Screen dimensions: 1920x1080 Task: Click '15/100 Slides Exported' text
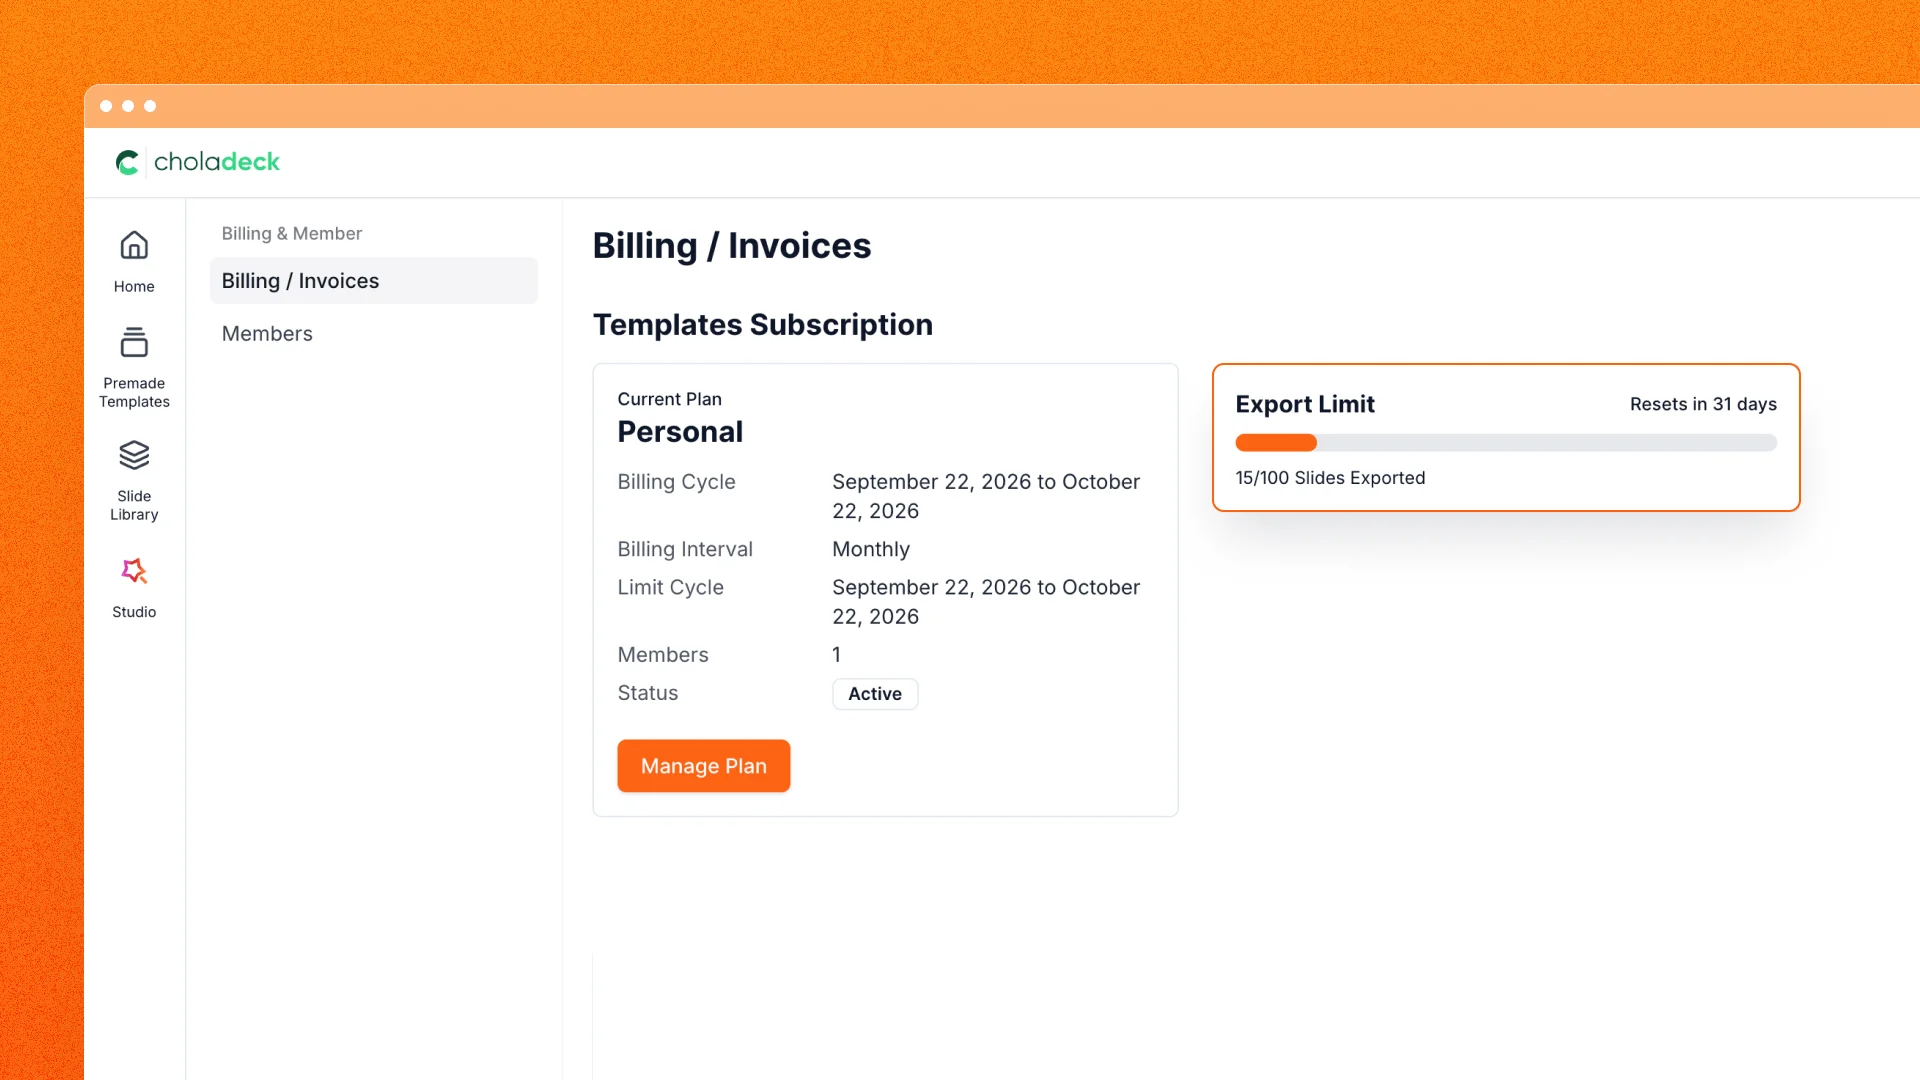coord(1330,478)
